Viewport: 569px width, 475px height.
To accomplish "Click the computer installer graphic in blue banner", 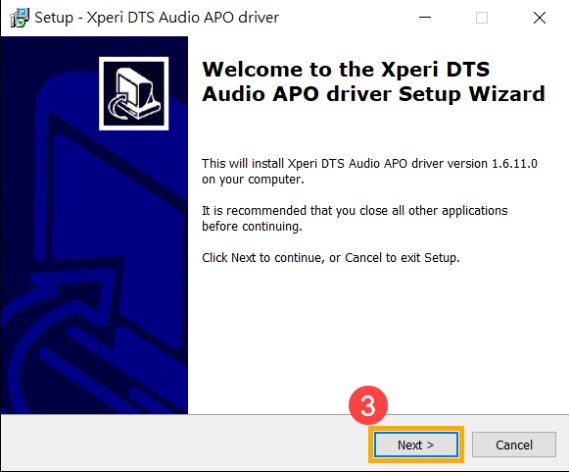I will click(134, 93).
